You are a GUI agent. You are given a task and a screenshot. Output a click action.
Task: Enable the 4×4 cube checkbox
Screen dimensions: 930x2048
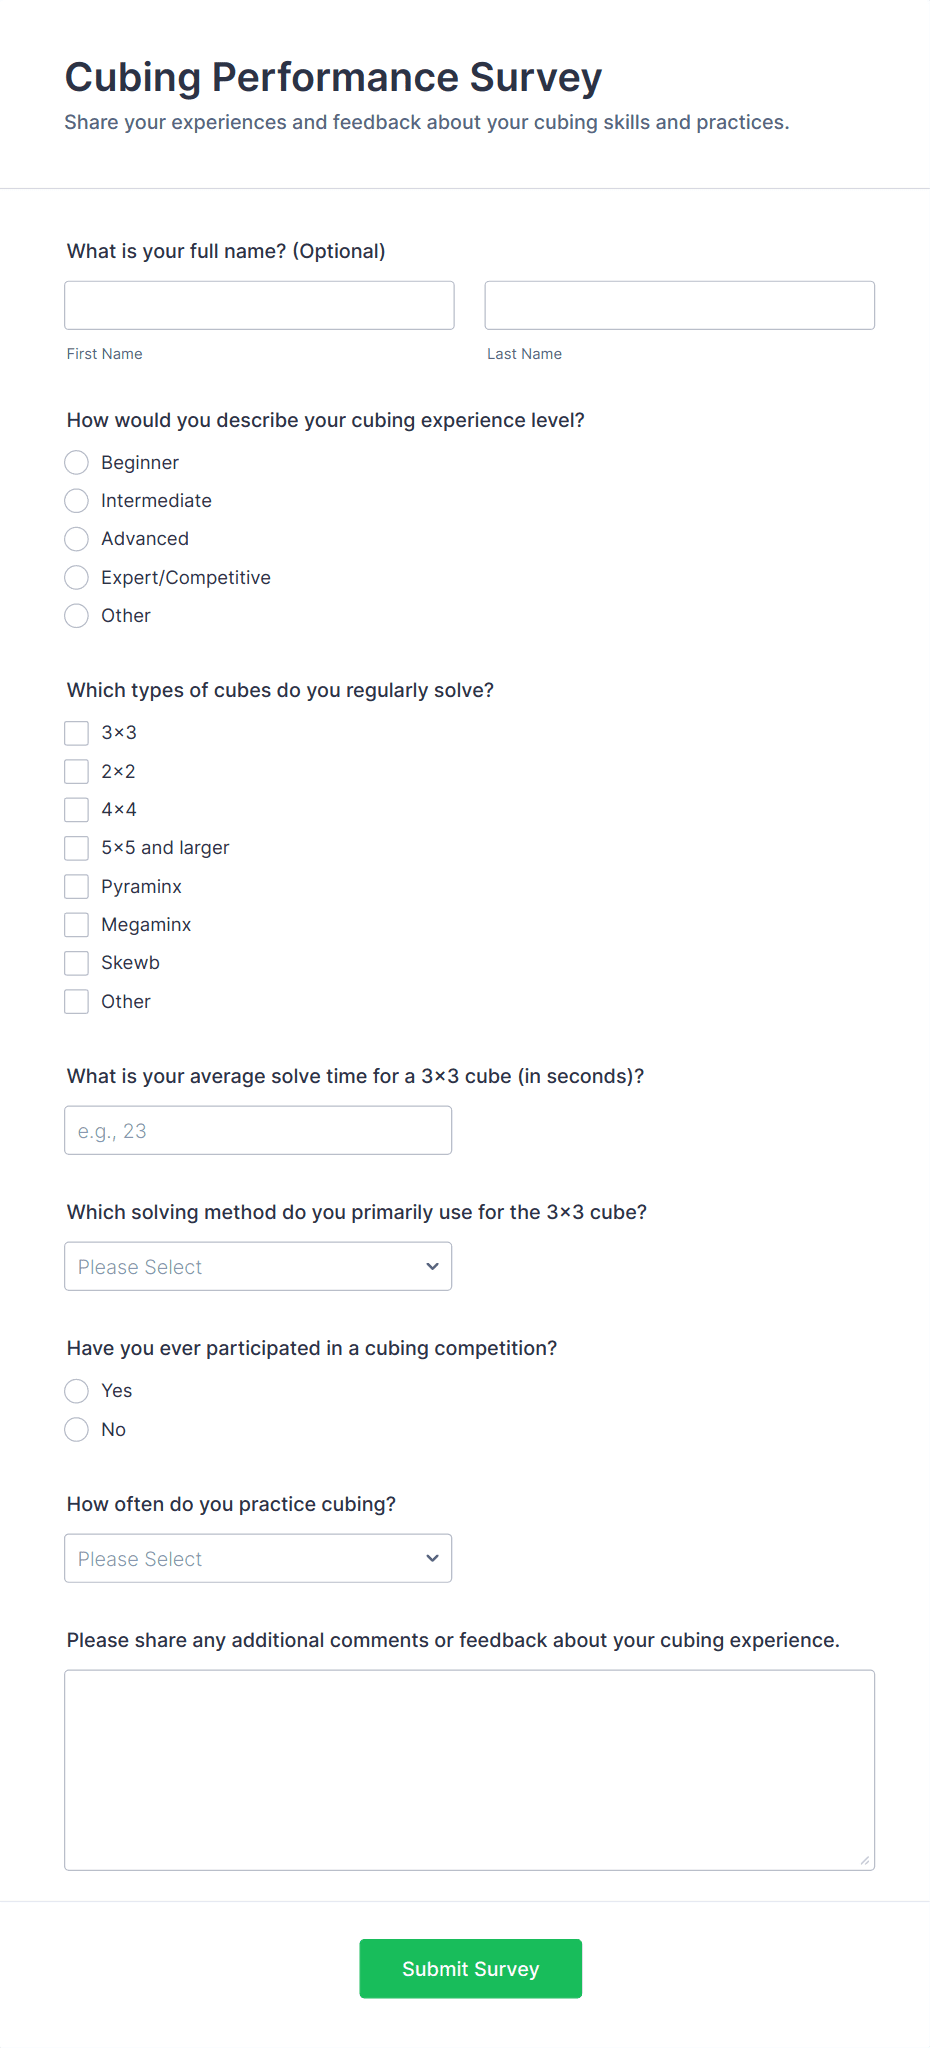point(77,809)
